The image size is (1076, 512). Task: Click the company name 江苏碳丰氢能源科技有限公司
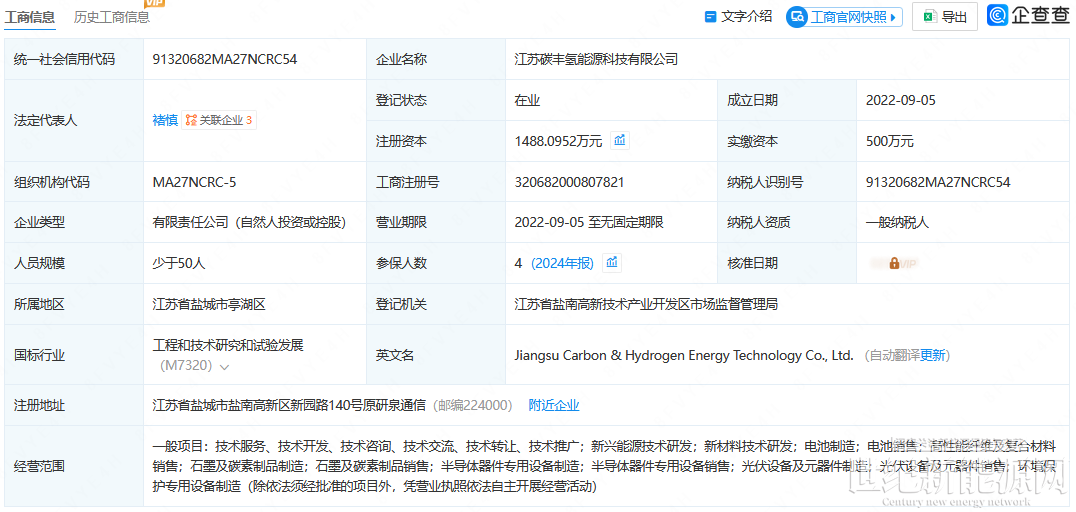click(x=596, y=59)
